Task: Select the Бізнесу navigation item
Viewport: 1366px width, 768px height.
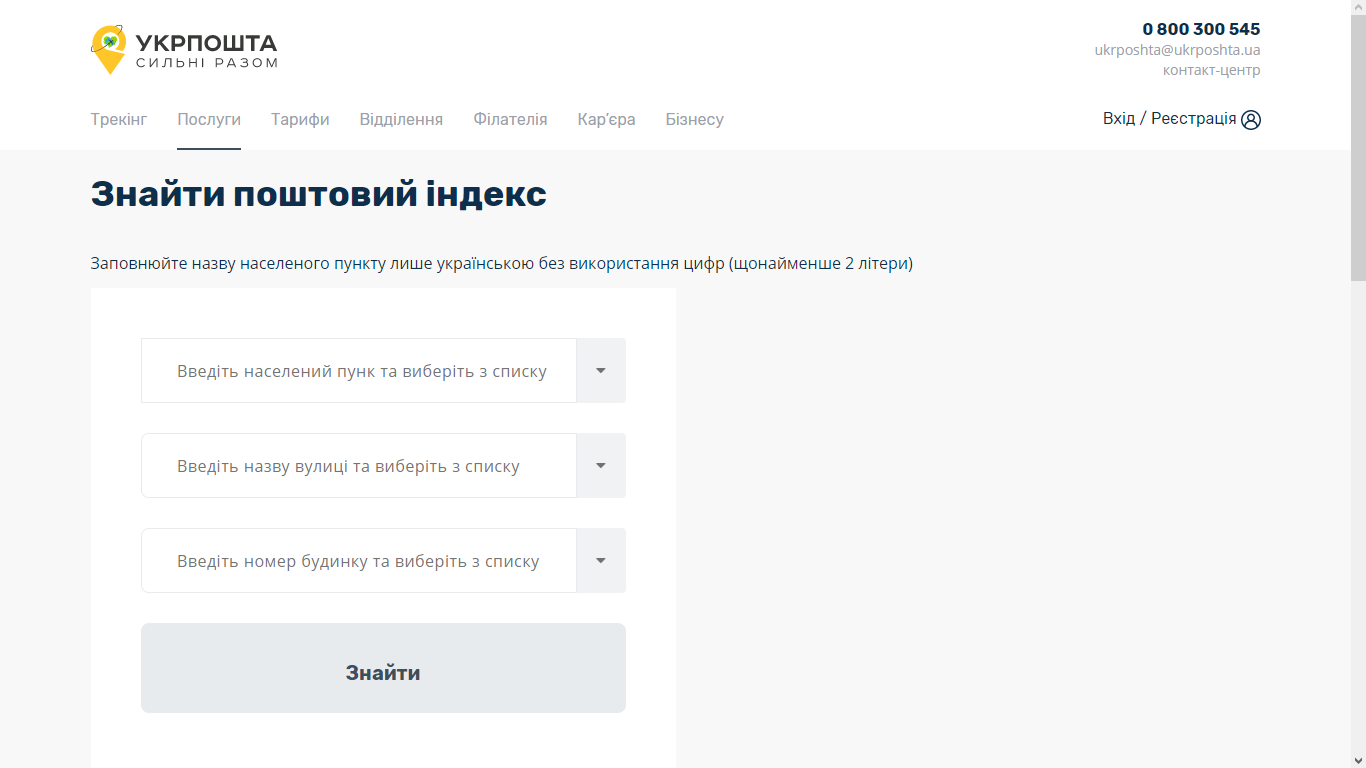Action: tap(694, 119)
